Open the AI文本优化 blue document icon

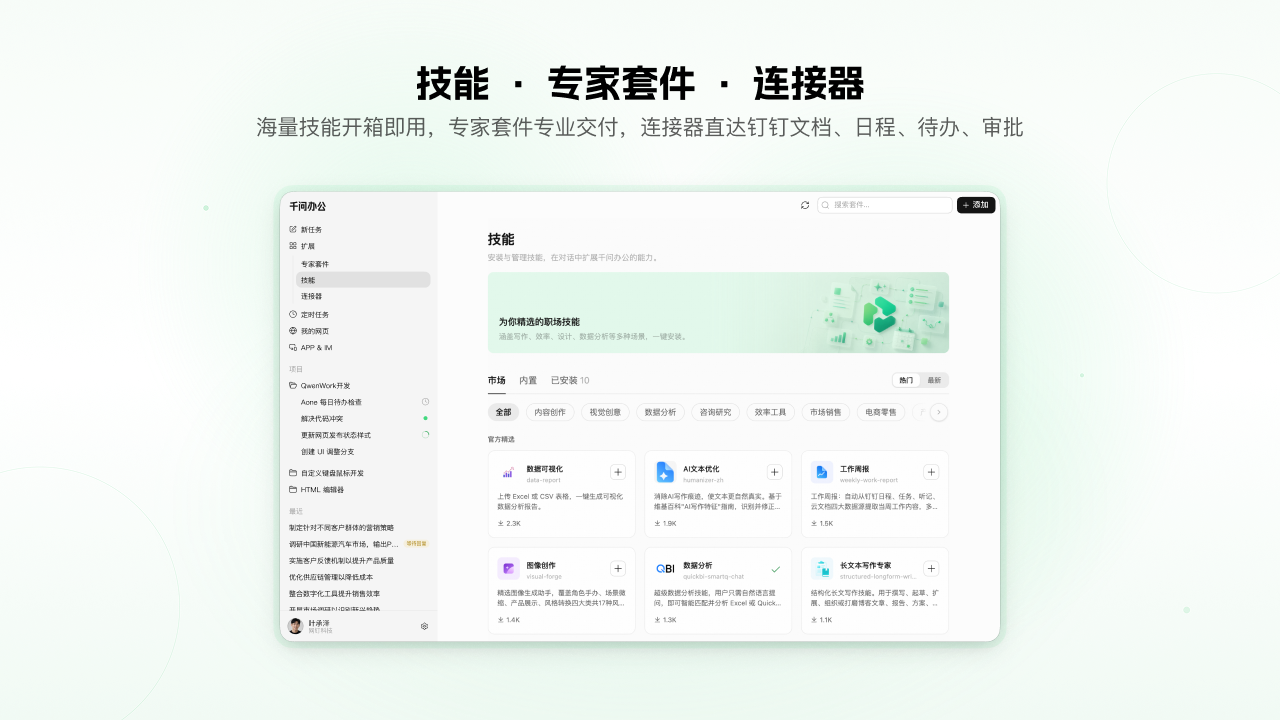click(665, 472)
